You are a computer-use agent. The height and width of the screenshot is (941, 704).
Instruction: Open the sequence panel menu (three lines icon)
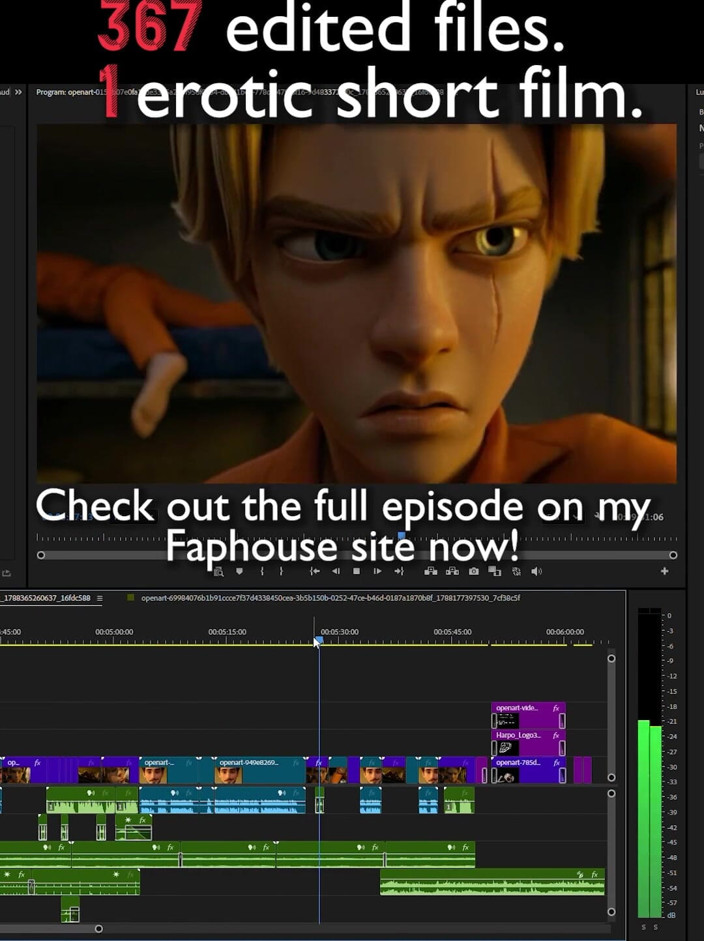tap(100, 598)
